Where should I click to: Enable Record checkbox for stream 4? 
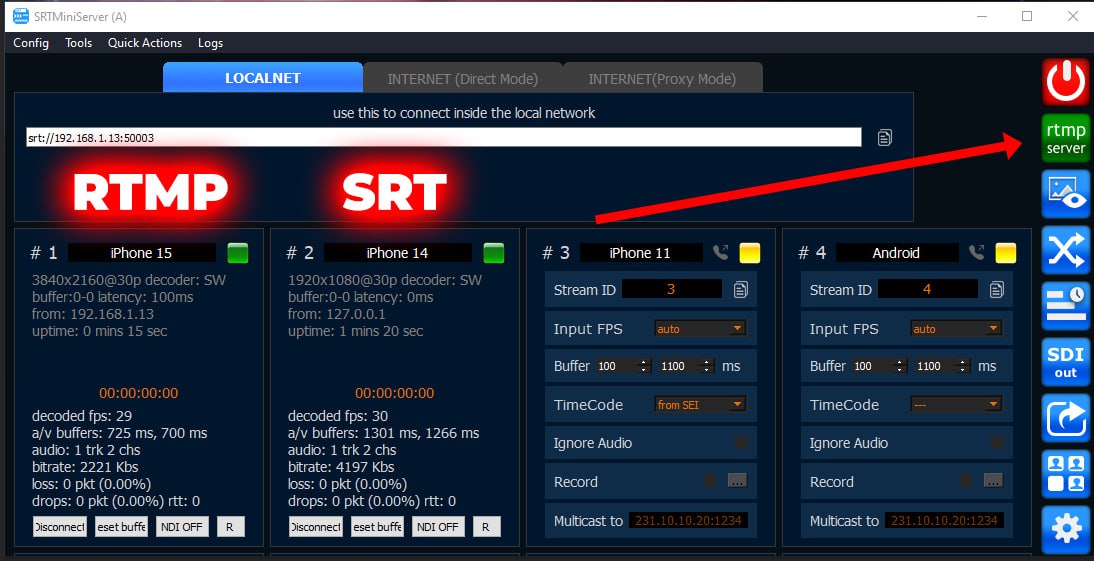[965, 481]
